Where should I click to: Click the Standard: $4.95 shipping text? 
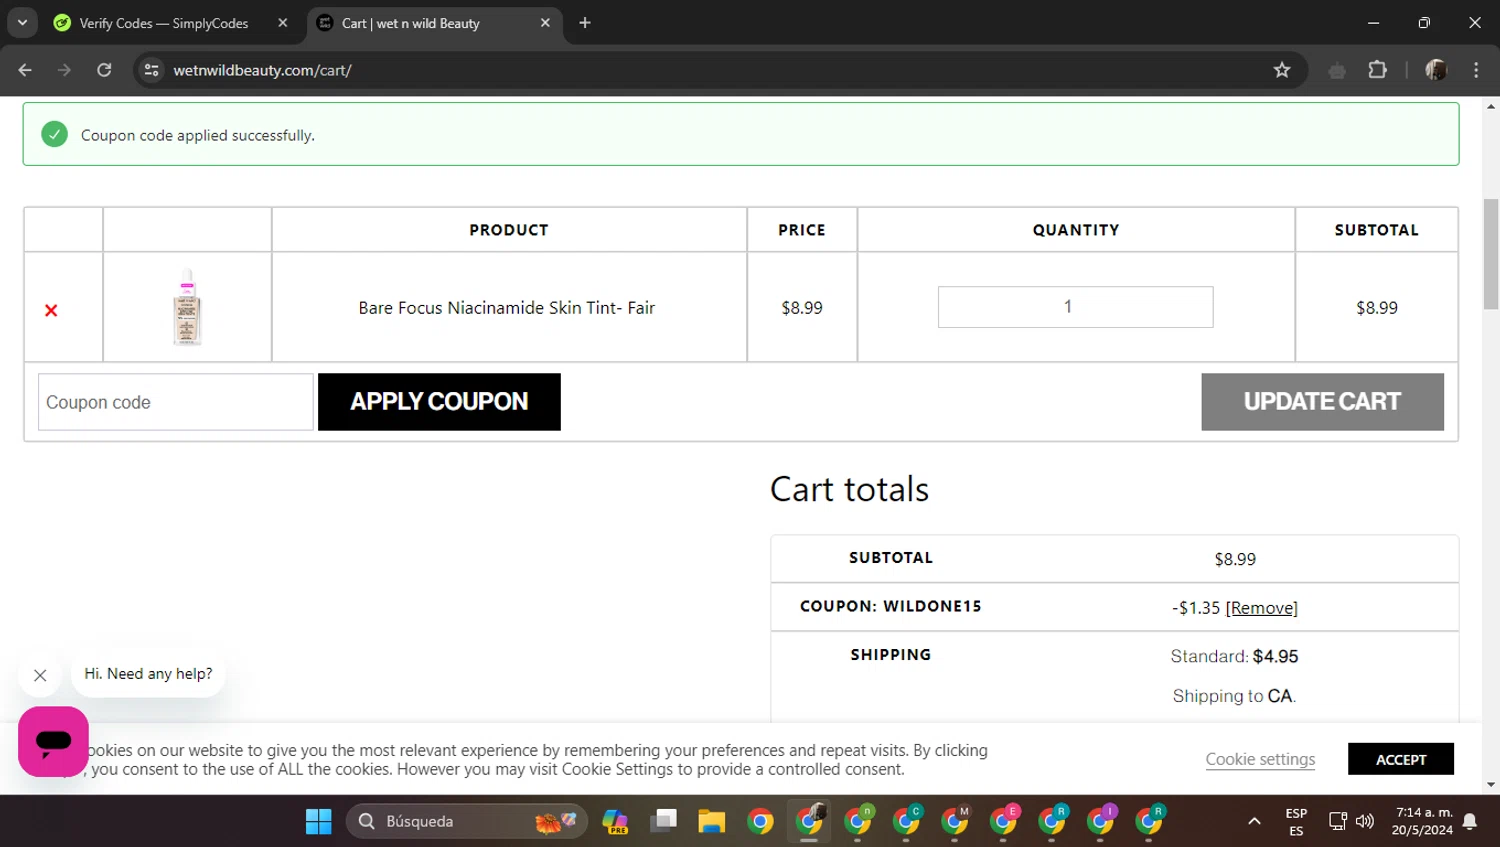[x=1234, y=656]
